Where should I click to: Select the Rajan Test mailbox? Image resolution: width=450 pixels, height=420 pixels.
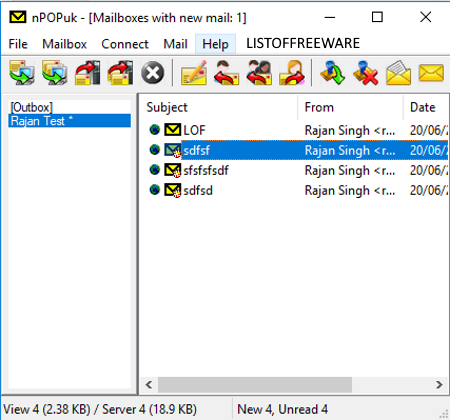click(x=69, y=121)
